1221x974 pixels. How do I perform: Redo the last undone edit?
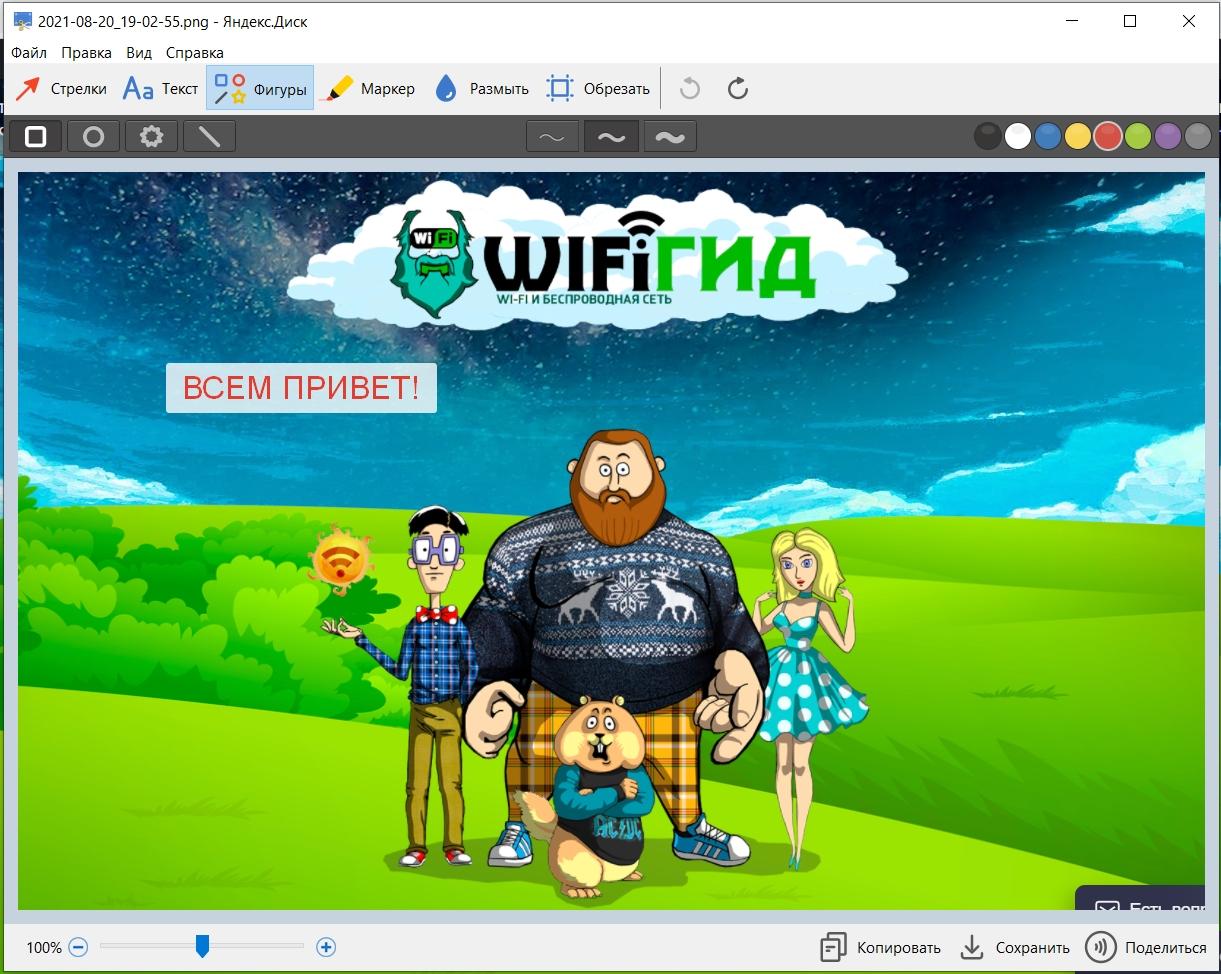738,89
